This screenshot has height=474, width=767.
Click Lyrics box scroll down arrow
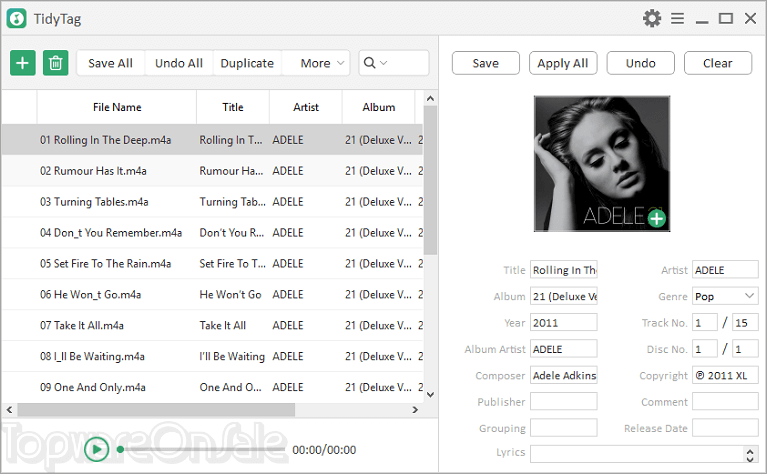pyautogui.click(x=750, y=458)
